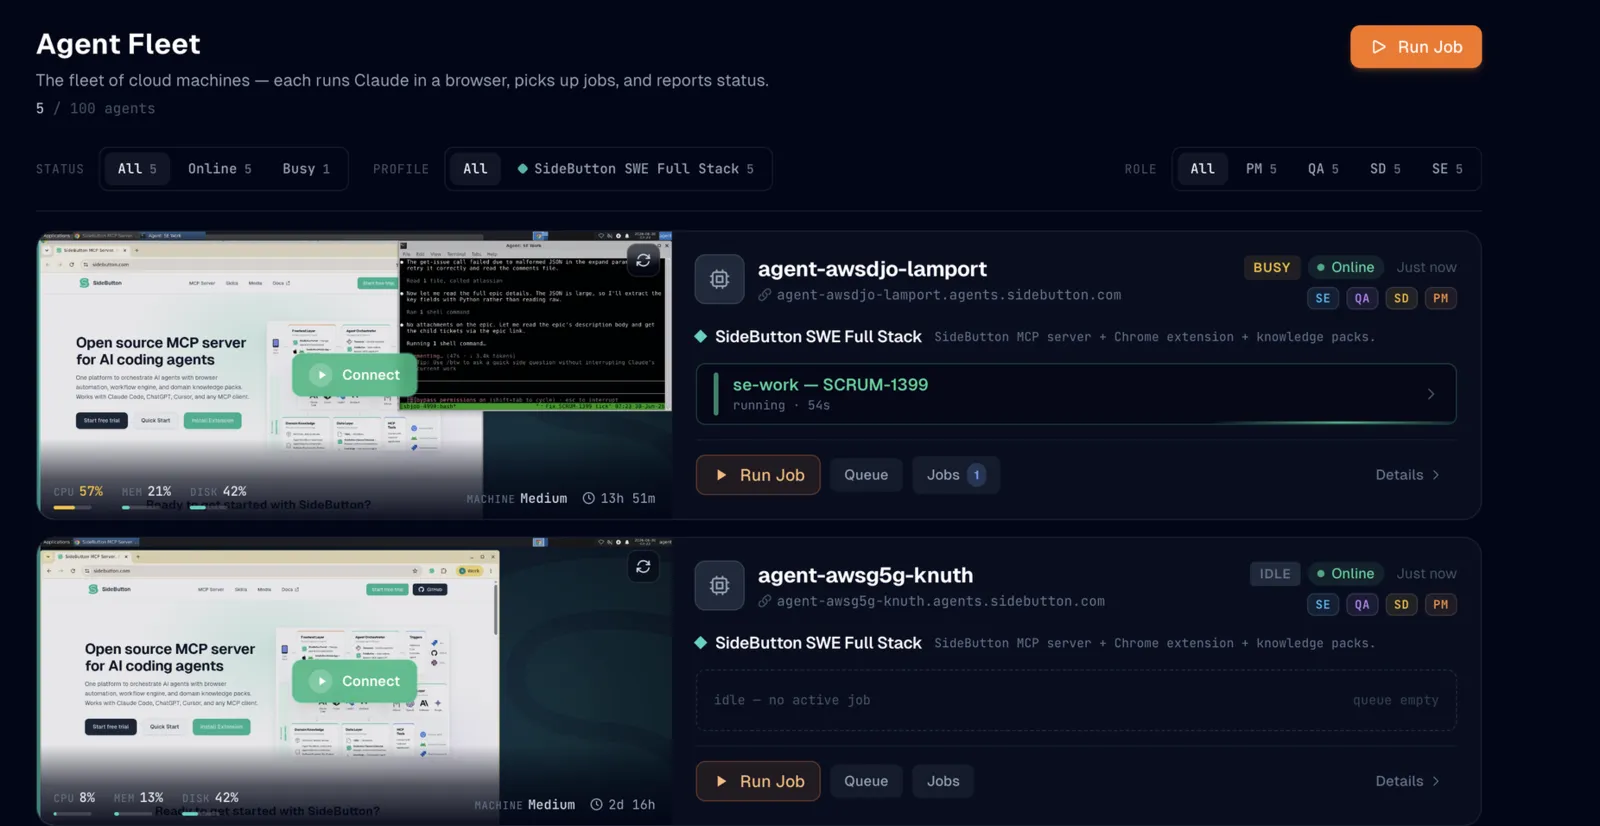Image resolution: width=1600 pixels, height=826 pixels.
Task: Run a job on agent-awsg5g-knuth
Action: (x=758, y=781)
